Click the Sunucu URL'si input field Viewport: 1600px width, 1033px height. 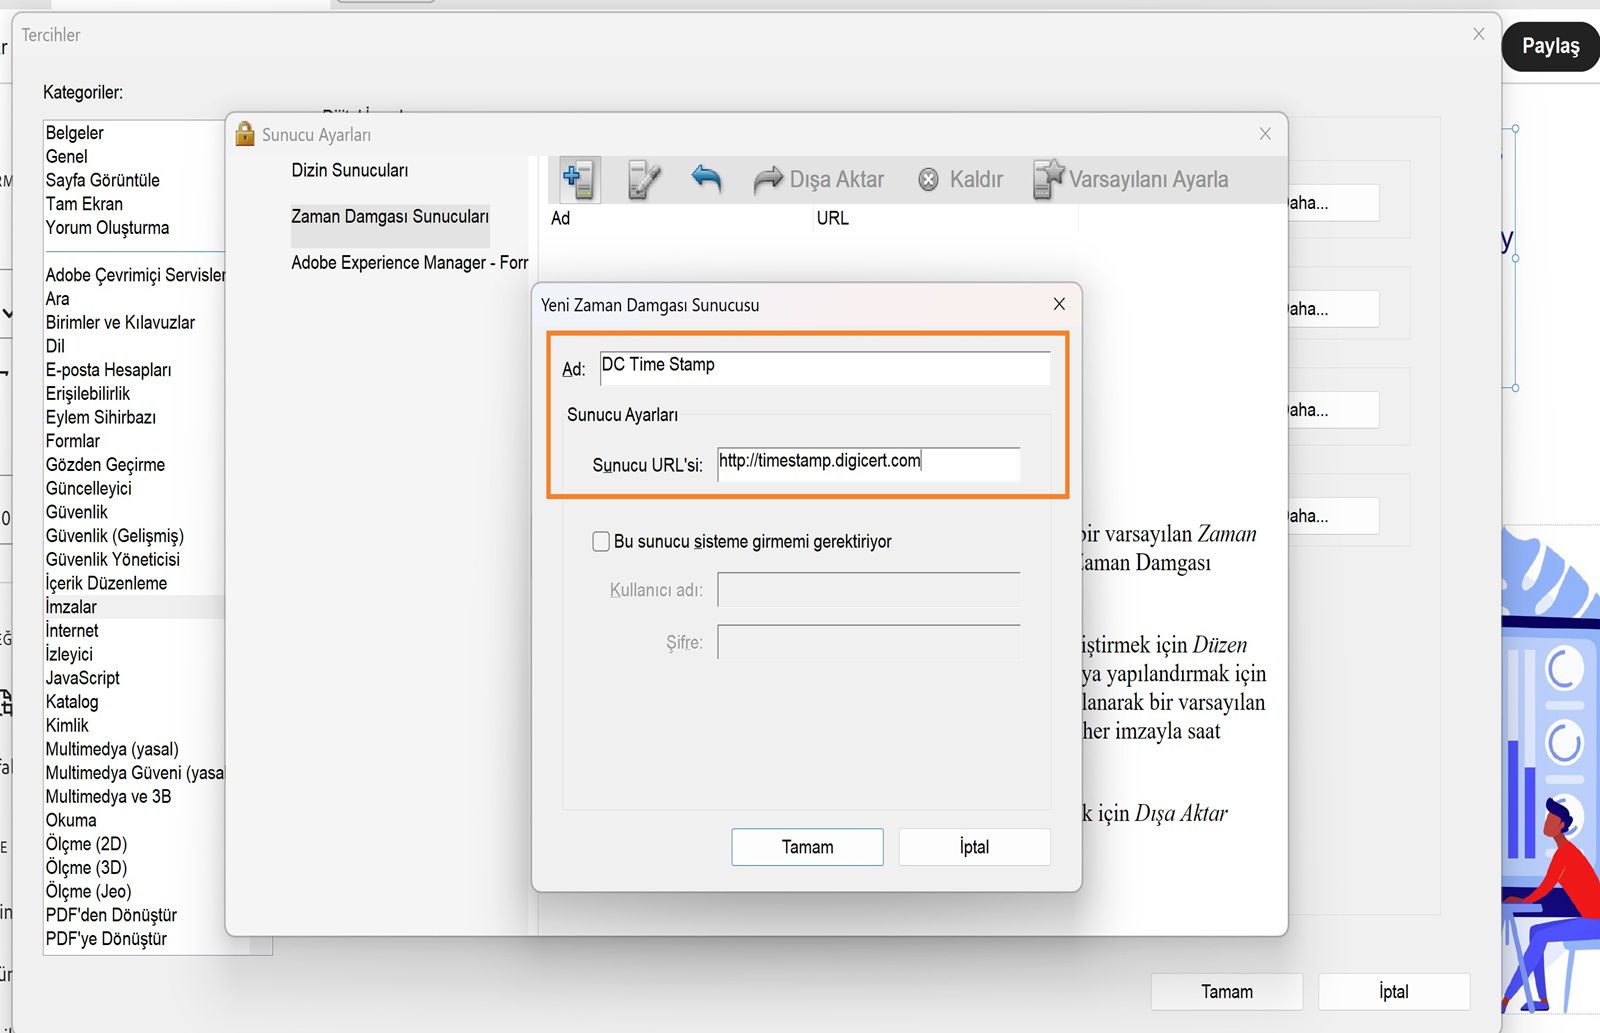coord(866,463)
